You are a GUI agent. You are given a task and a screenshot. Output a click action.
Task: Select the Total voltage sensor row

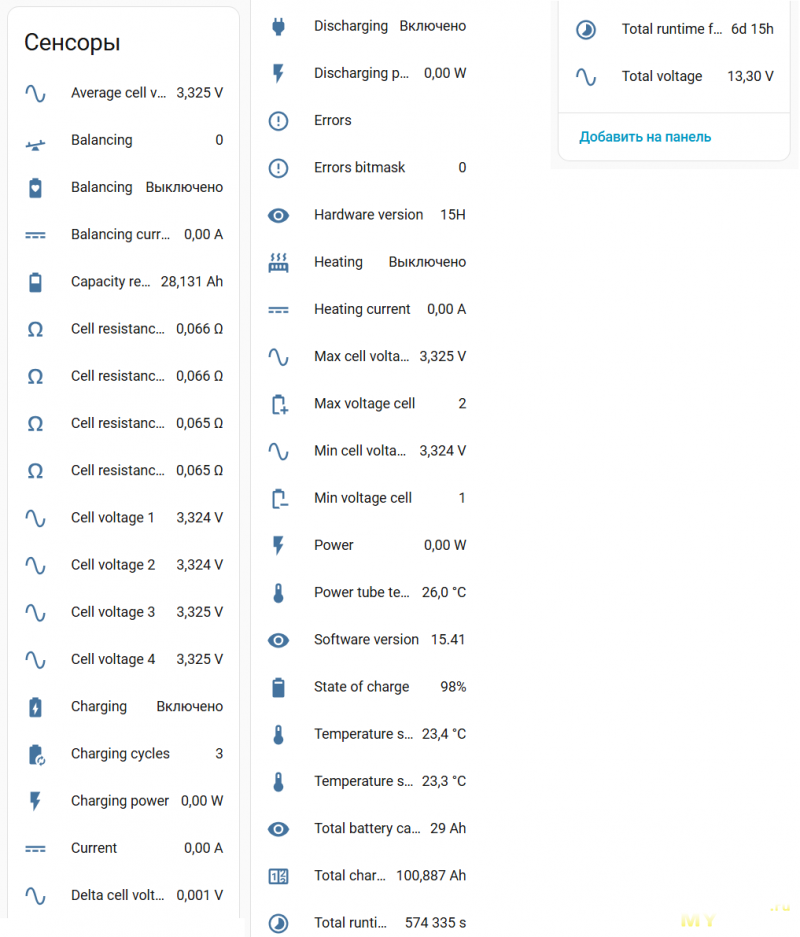662,76
